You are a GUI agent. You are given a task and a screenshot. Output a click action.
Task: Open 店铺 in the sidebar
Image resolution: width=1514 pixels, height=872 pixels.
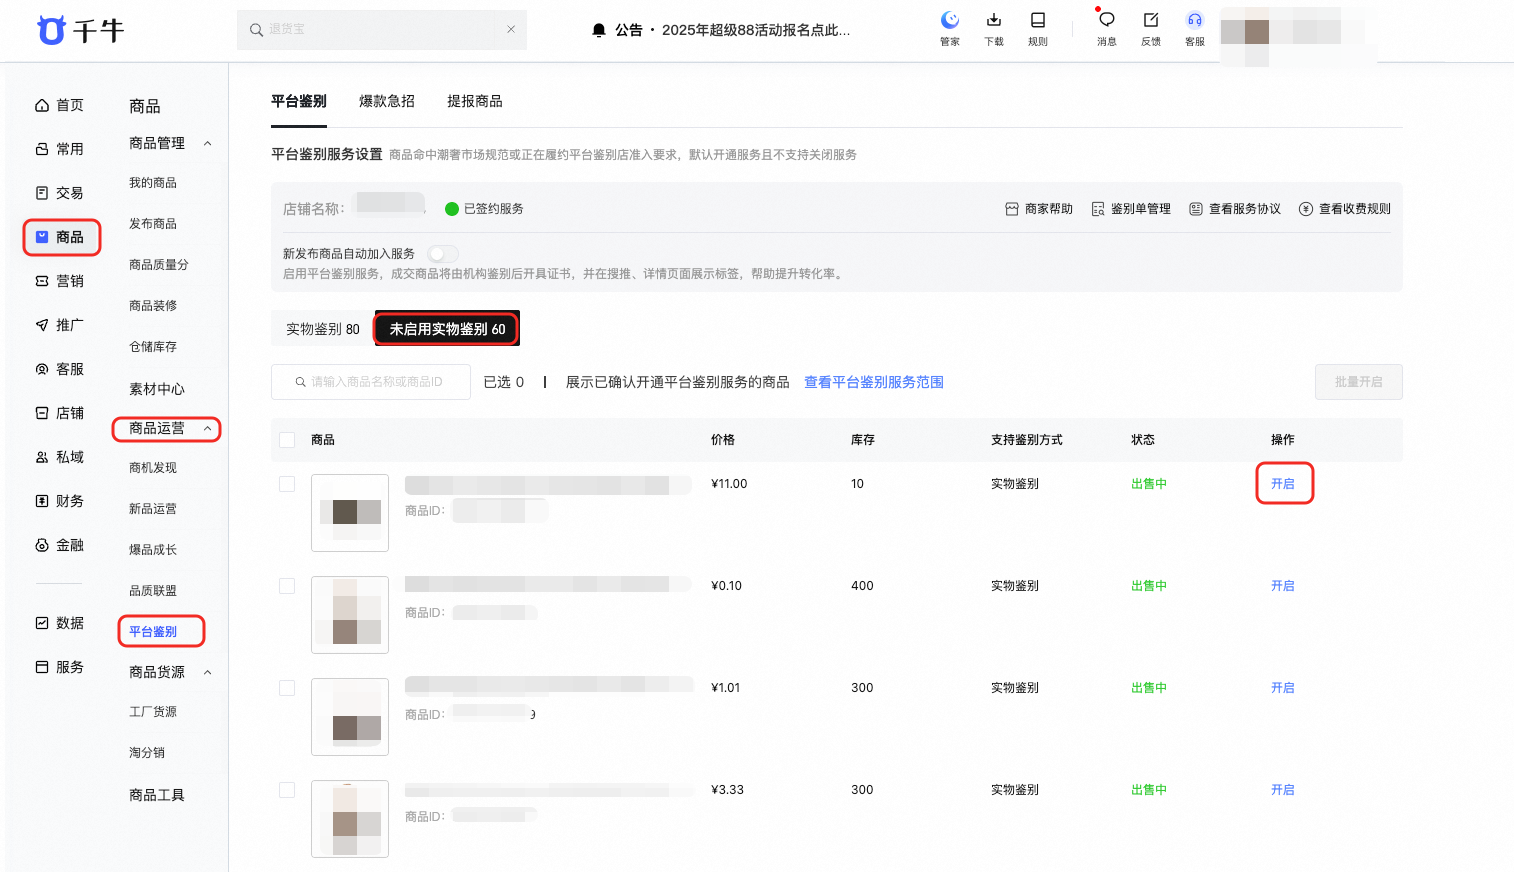(x=60, y=413)
